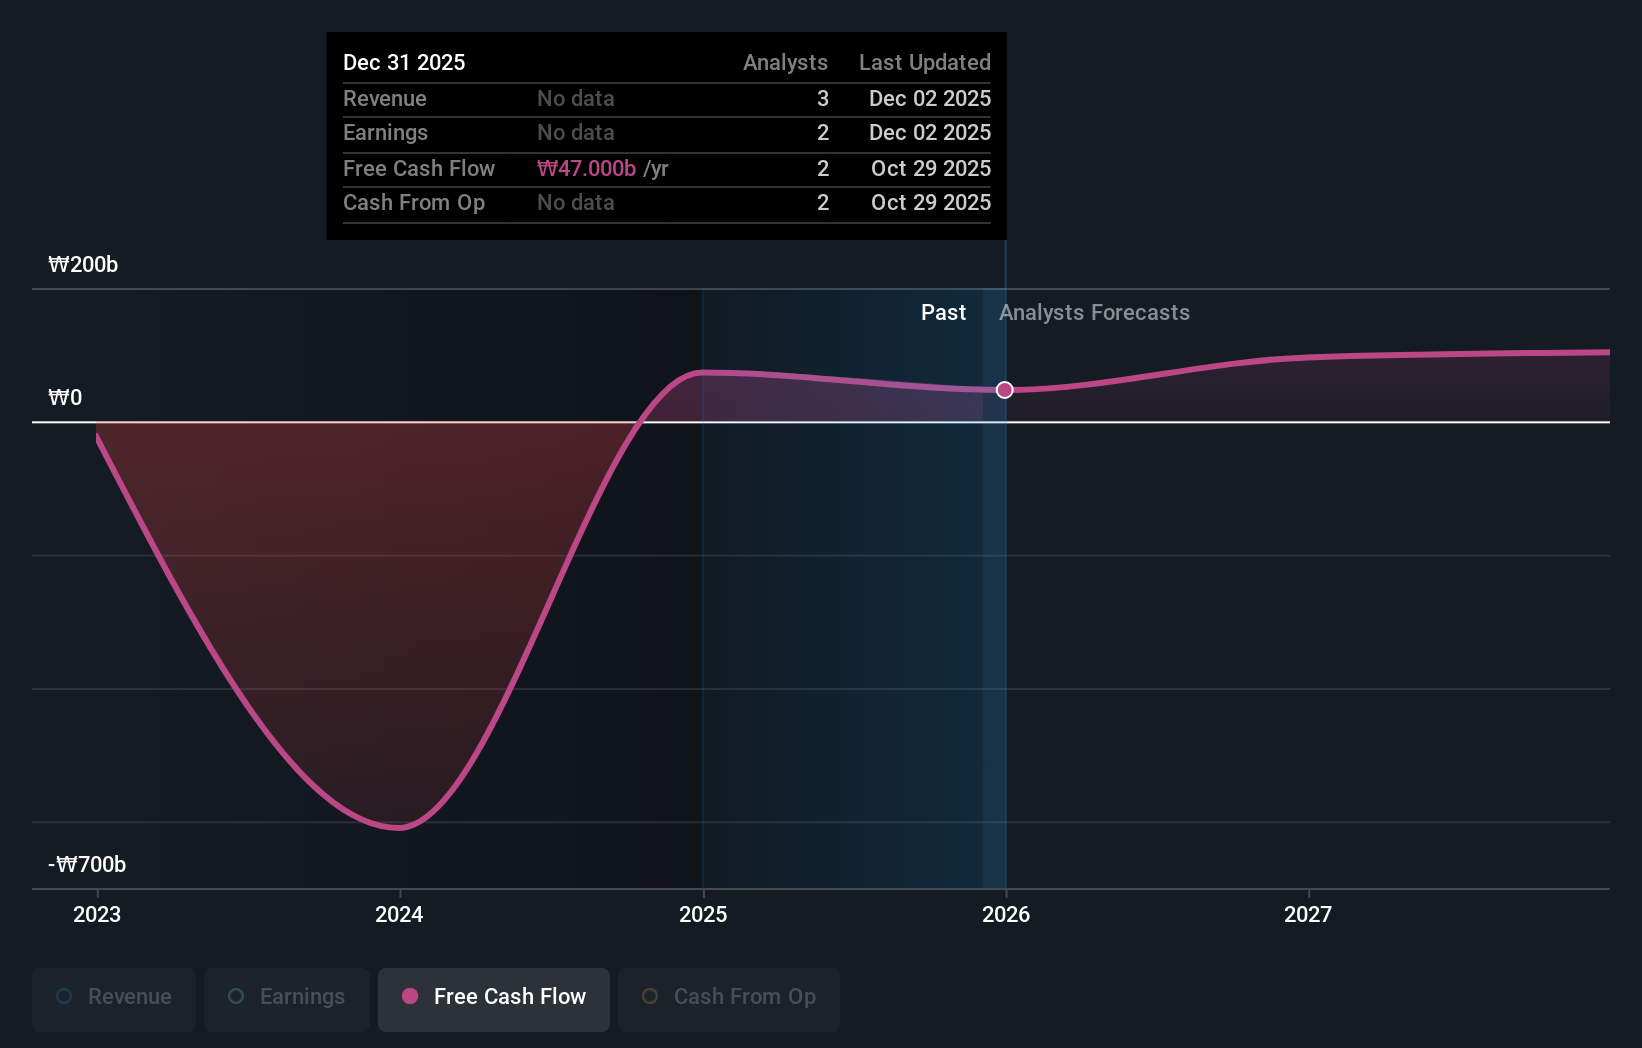This screenshot has width=1642, height=1048.
Task: Toggle the Free Cash Flow series visibility
Action: pyautogui.click(x=493, y=997)
